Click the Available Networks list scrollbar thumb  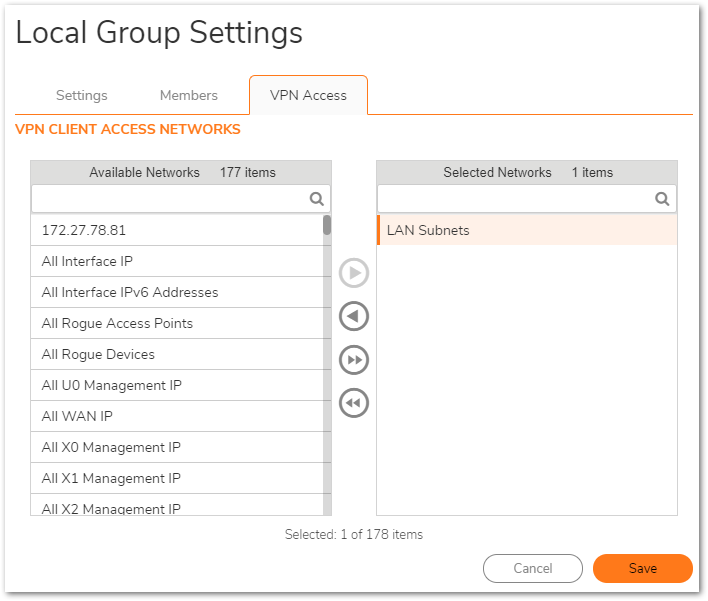click(x=327, y=225)
